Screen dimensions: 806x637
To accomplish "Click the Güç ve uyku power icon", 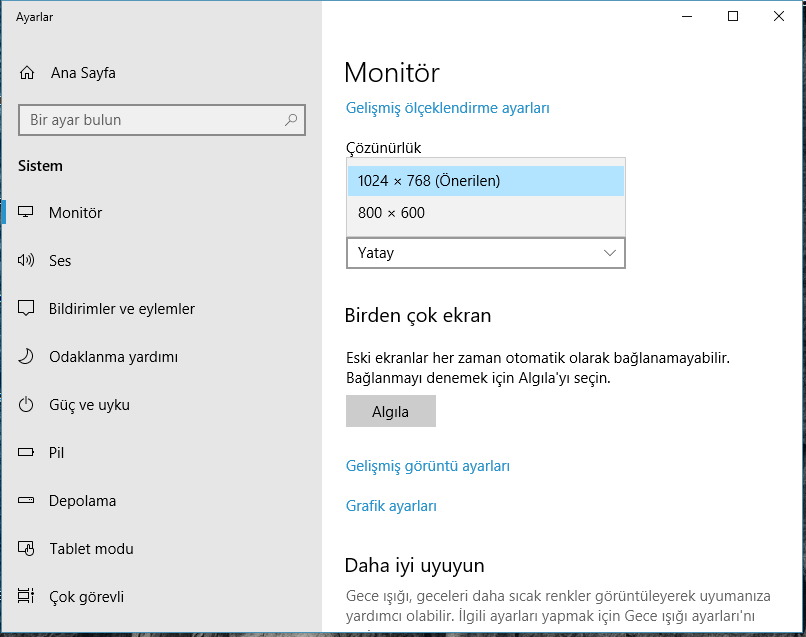I will pos(27,405).
